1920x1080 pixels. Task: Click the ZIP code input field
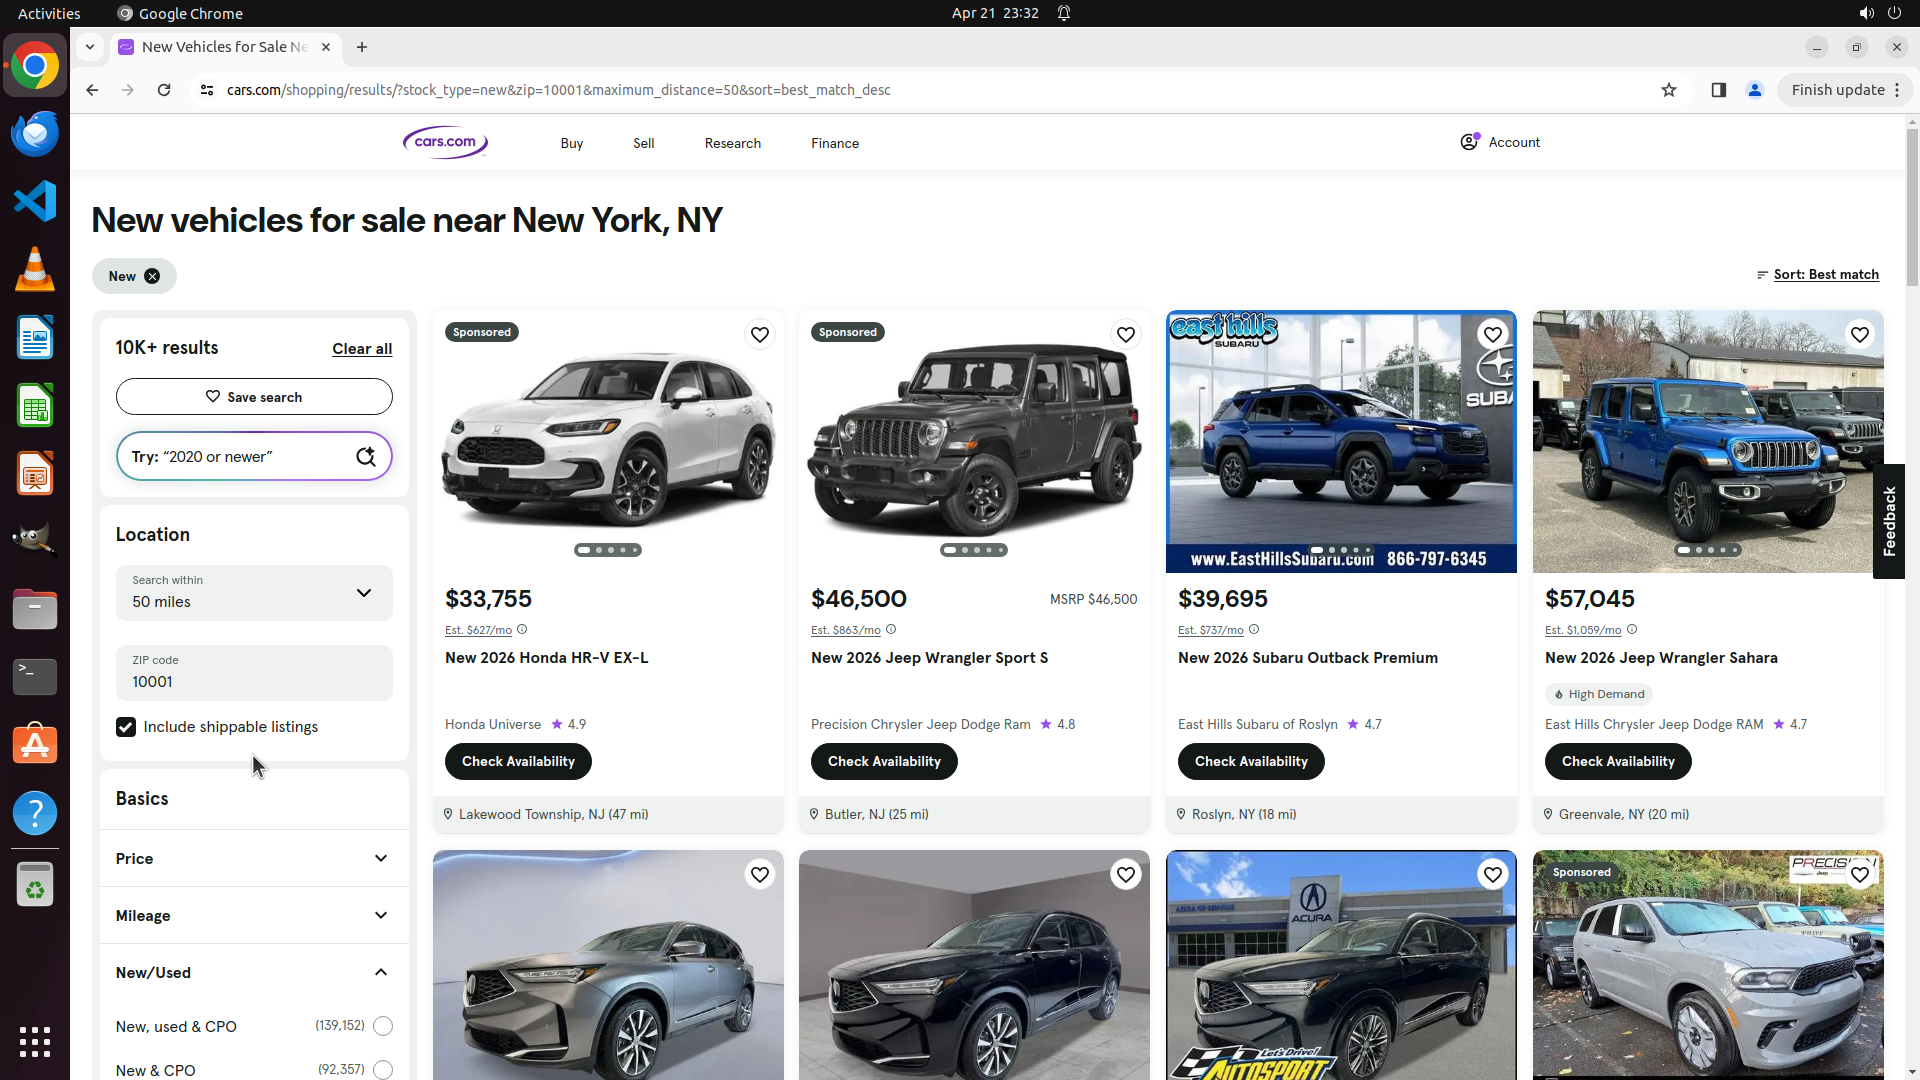pos(254,682)
